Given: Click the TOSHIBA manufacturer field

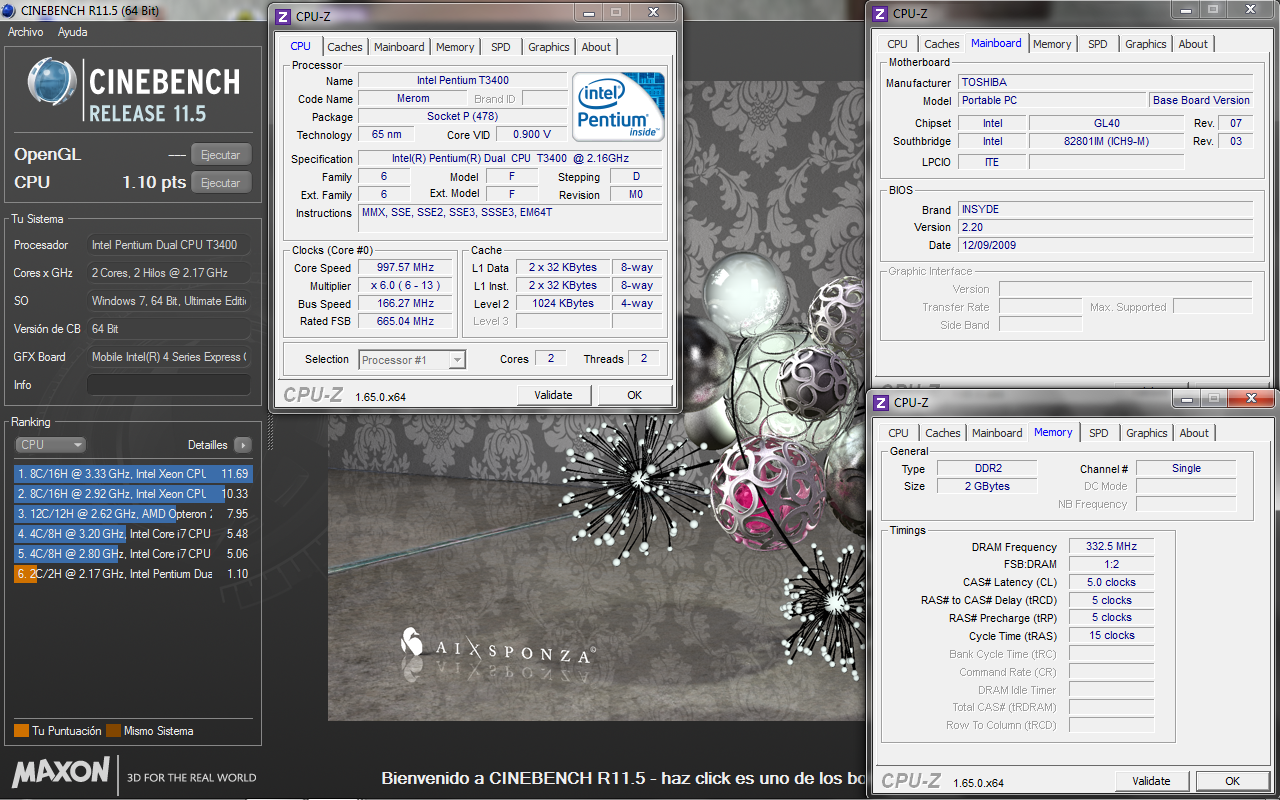Looking at the screenshot, I should (1105, 83).
